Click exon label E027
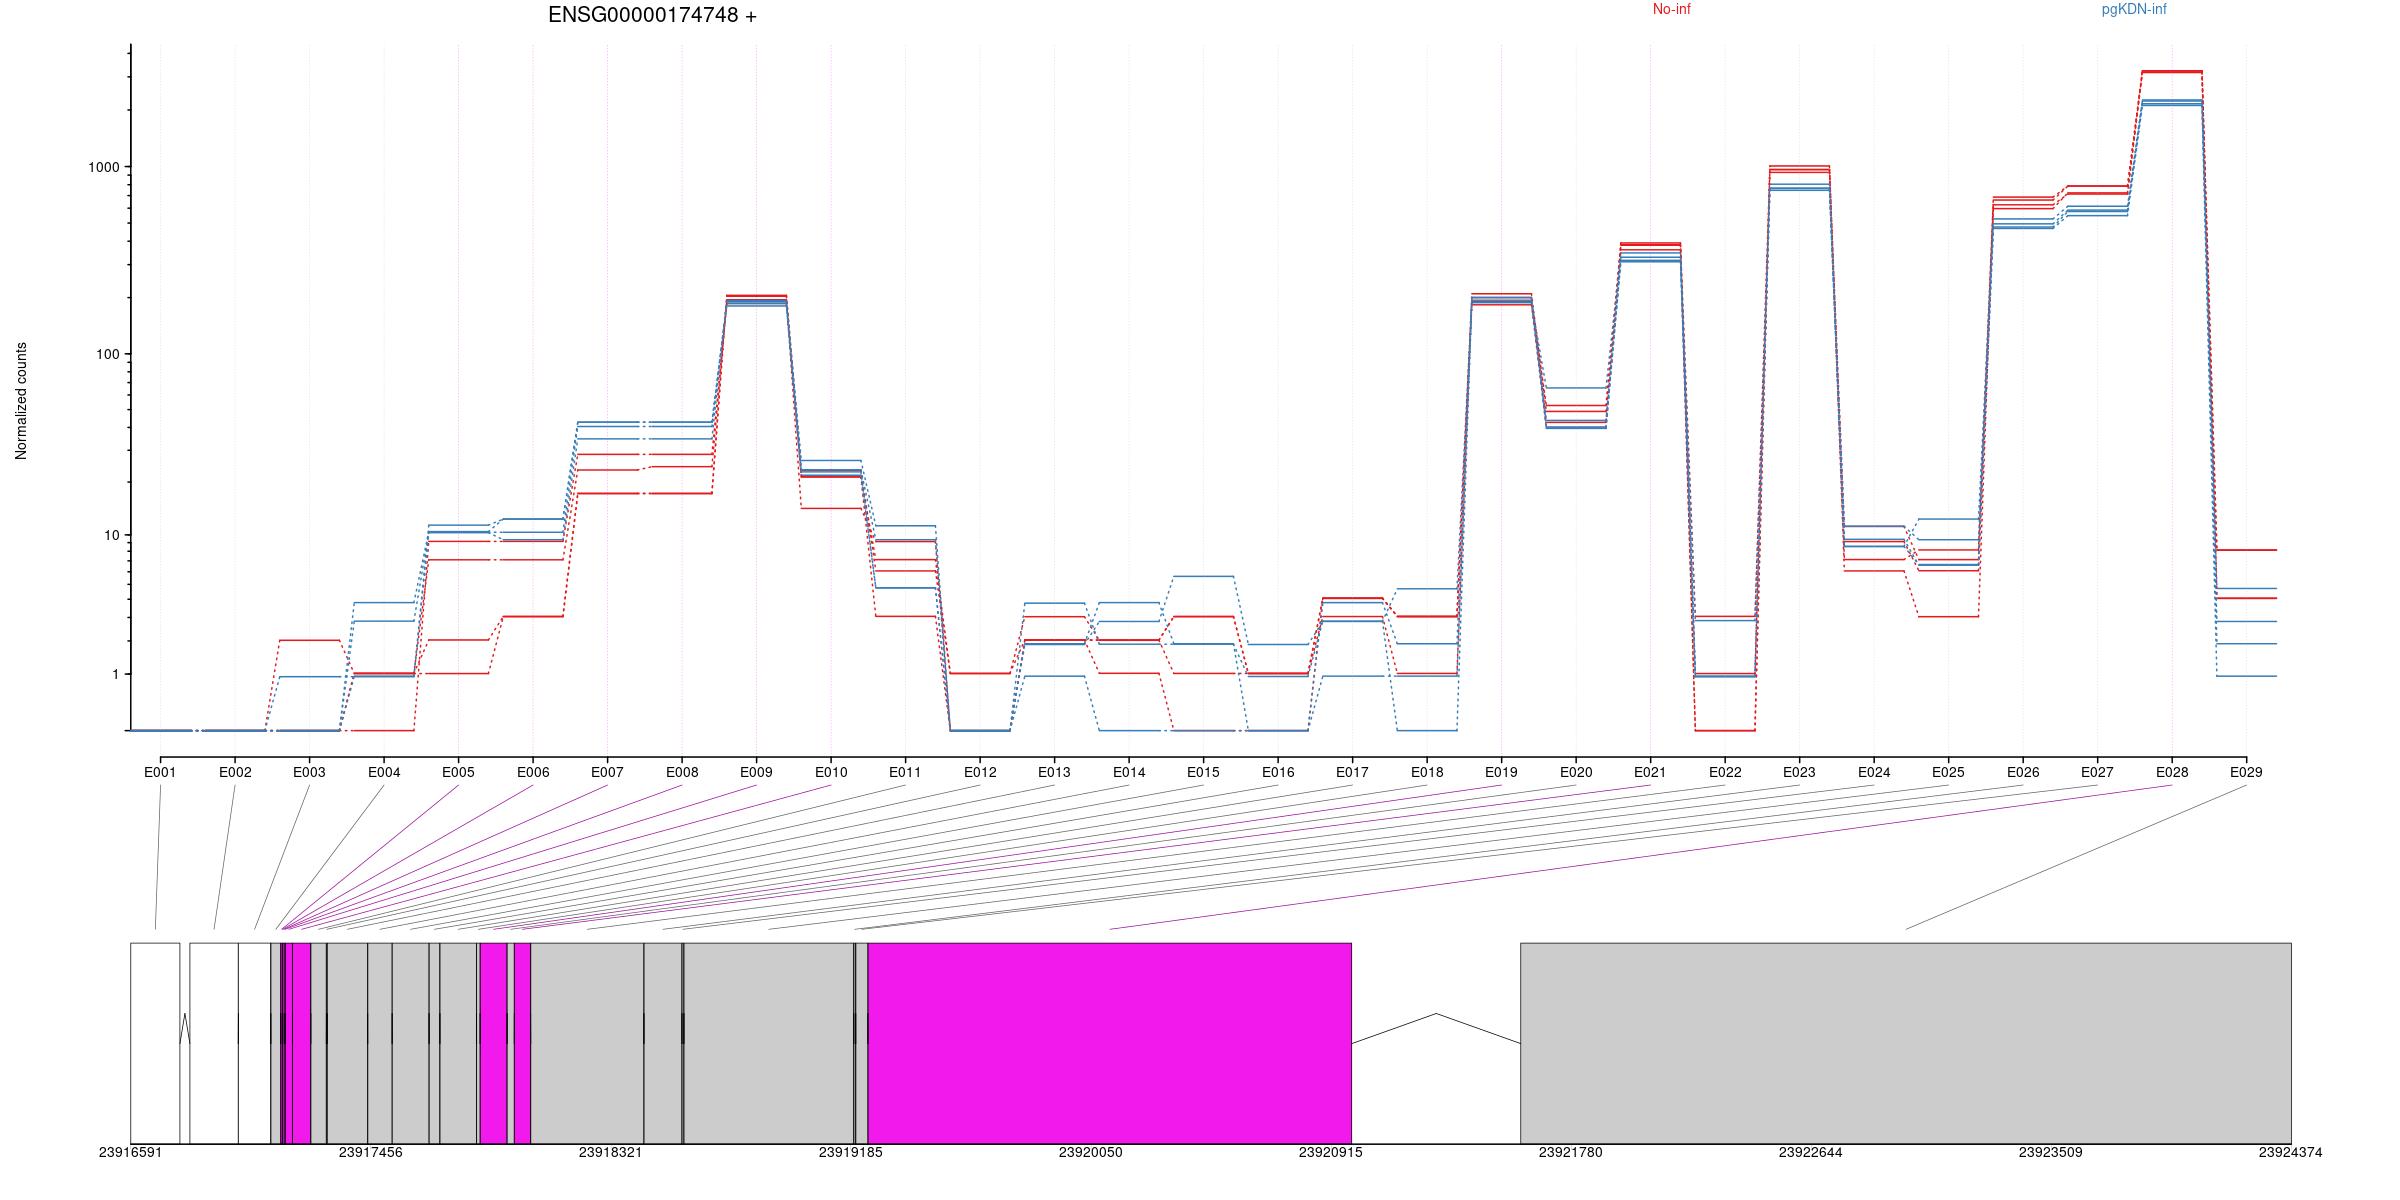Image resolution: width=2400 pixels, height=1200 pixels. pyautogui.click(x=2097, y=772)
